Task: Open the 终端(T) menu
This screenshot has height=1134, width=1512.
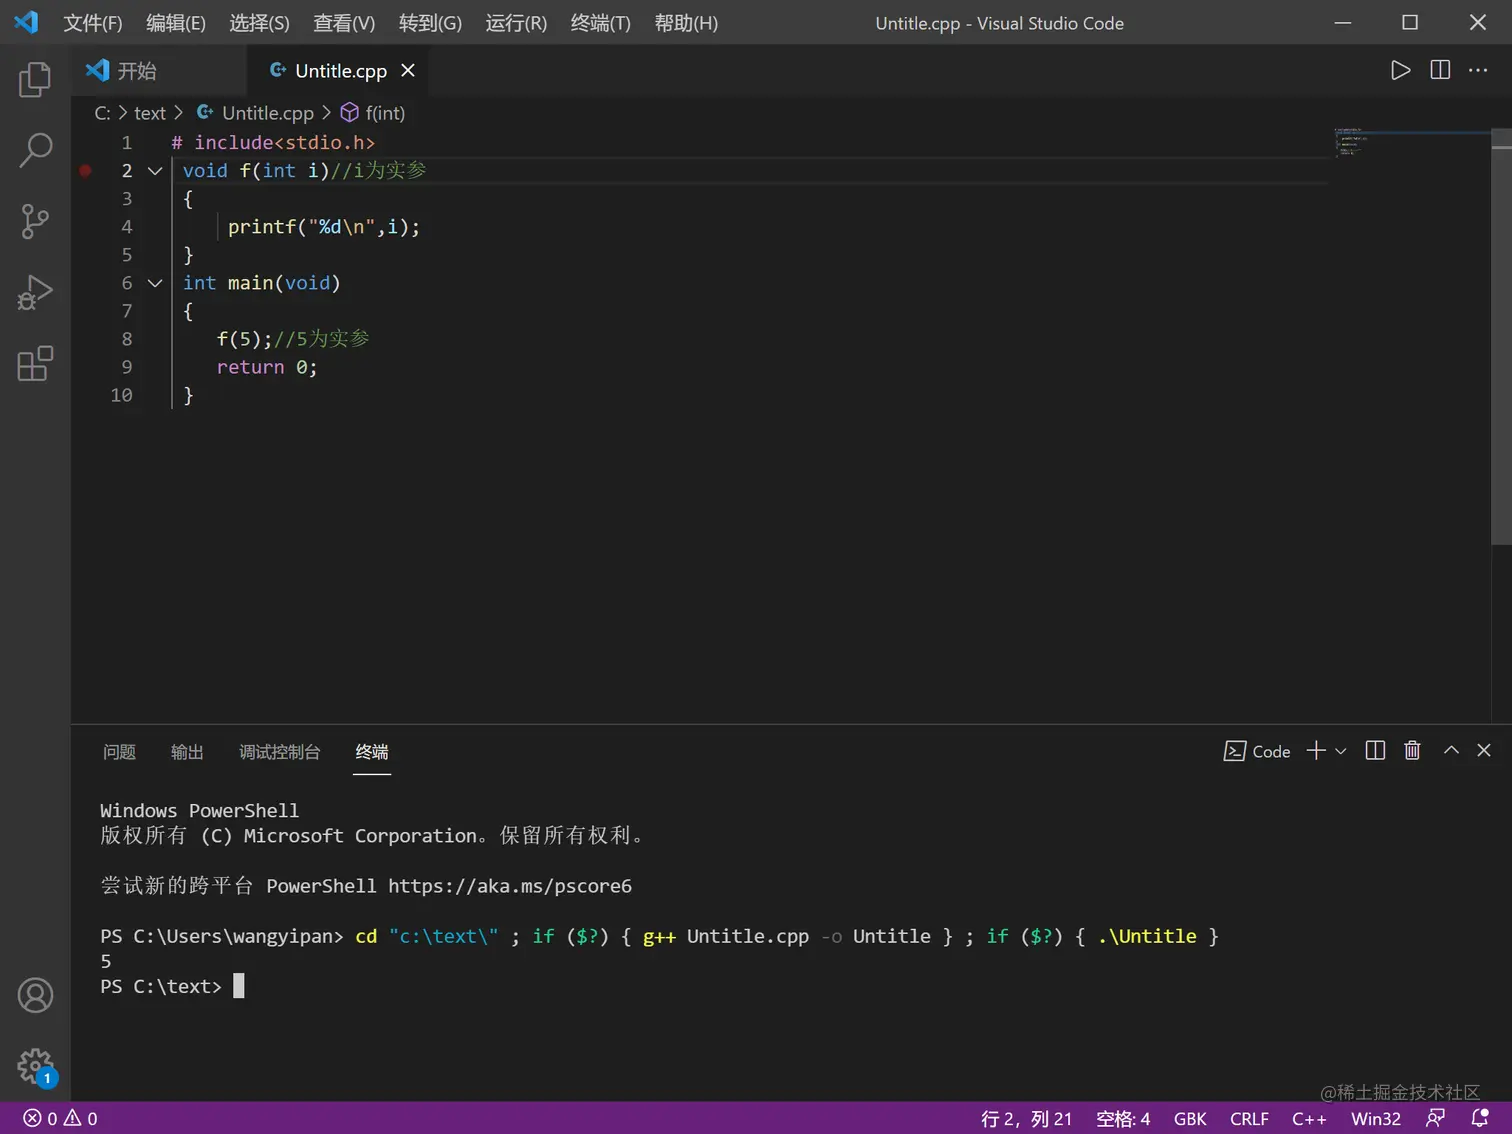Action: click(600, 23)
